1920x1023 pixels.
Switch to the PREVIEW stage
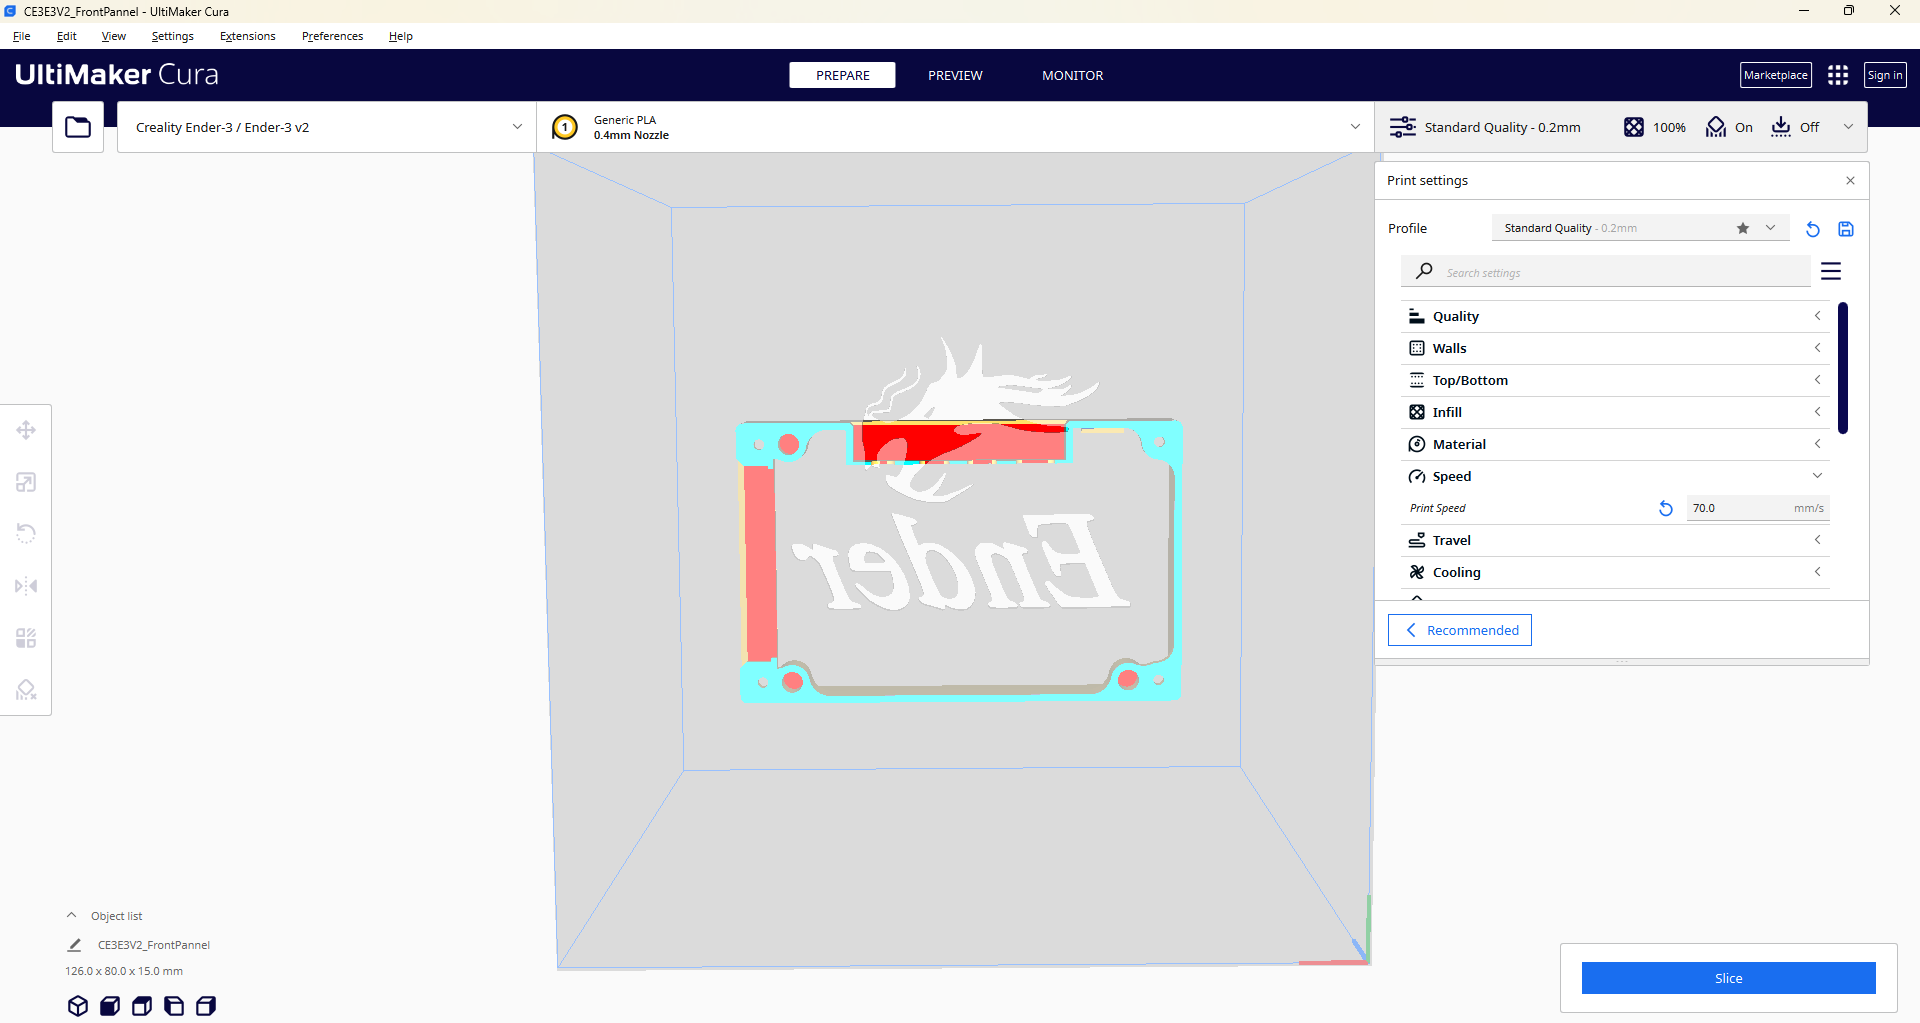tap(955, 75)
